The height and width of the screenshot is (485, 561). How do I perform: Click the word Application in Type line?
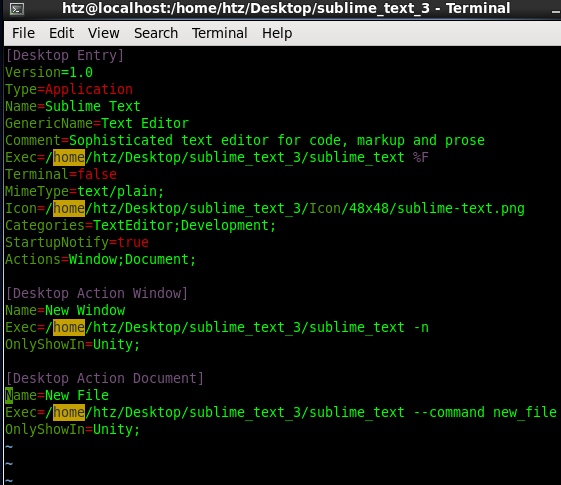[89, 89]
